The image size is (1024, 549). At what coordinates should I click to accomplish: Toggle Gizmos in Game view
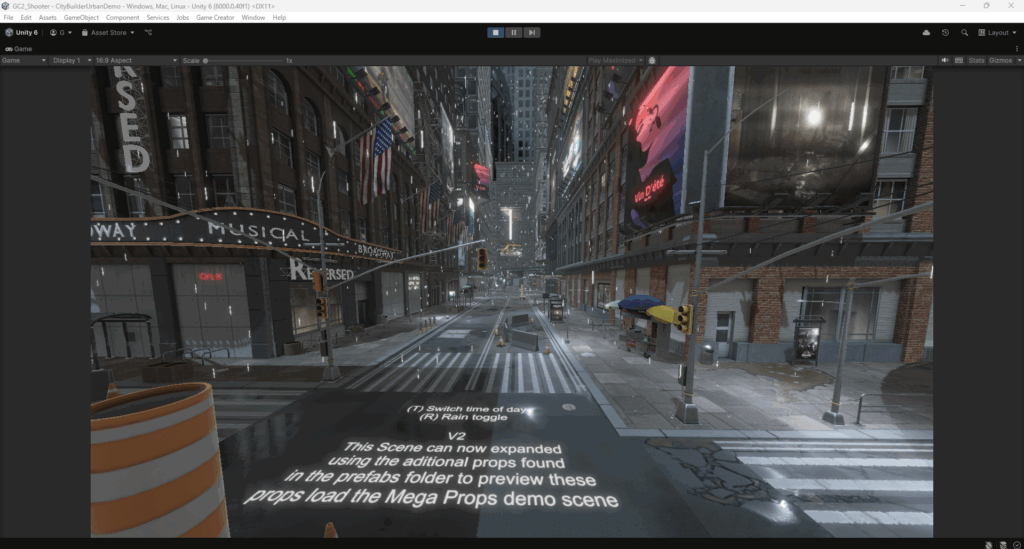click(1003, 60)
